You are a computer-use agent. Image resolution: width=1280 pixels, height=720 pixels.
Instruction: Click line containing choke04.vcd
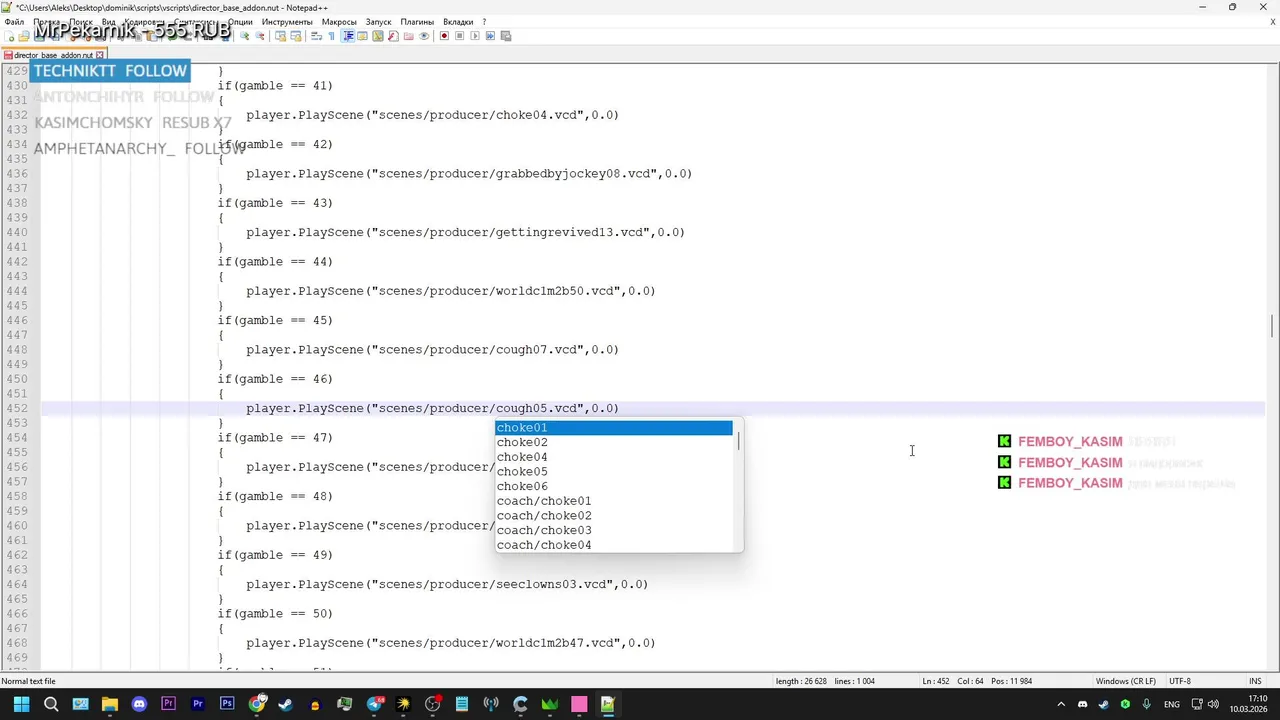pyautogui.click(x=432, y=115)
